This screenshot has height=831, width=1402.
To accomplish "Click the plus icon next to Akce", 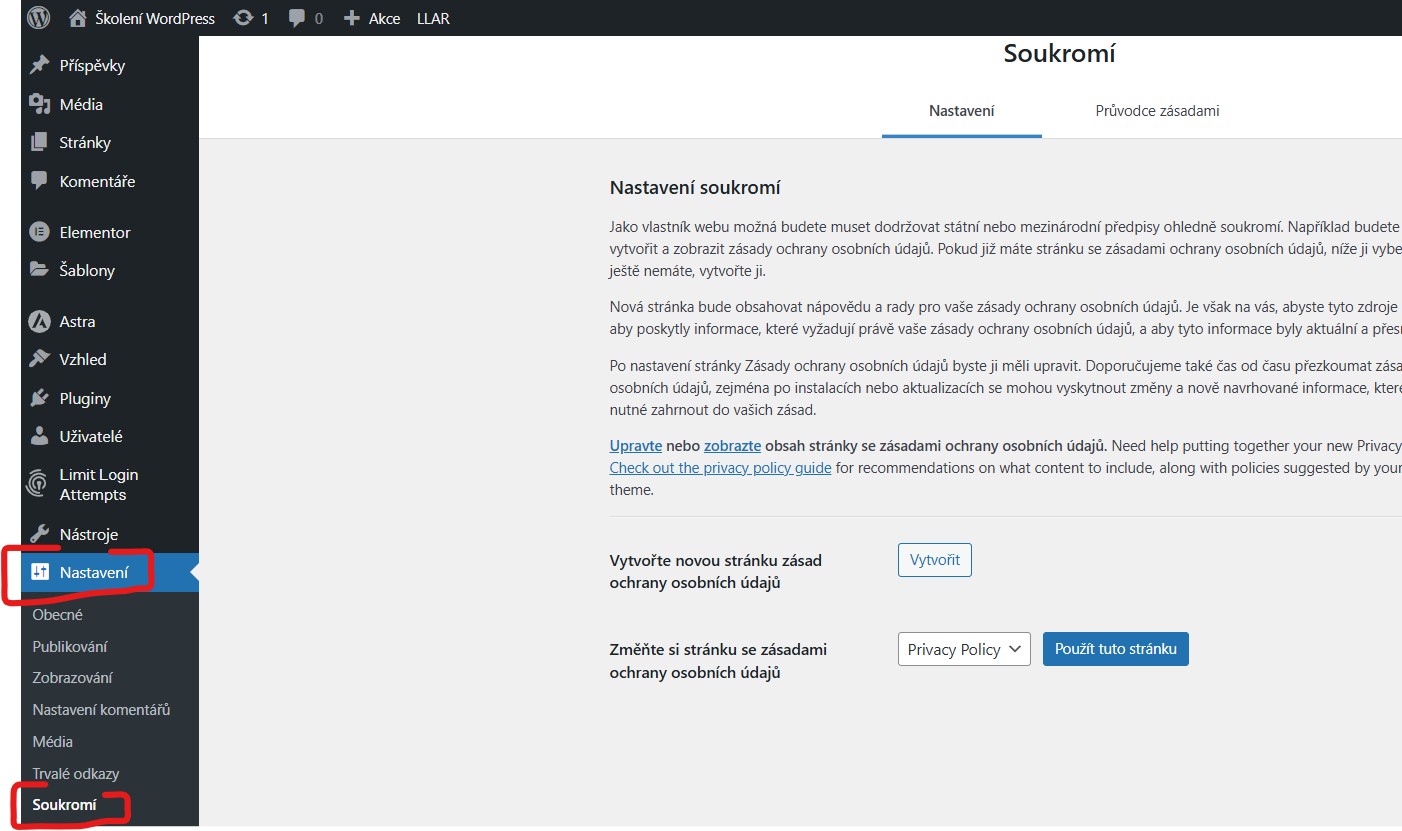I will click(x=352, y=17).
